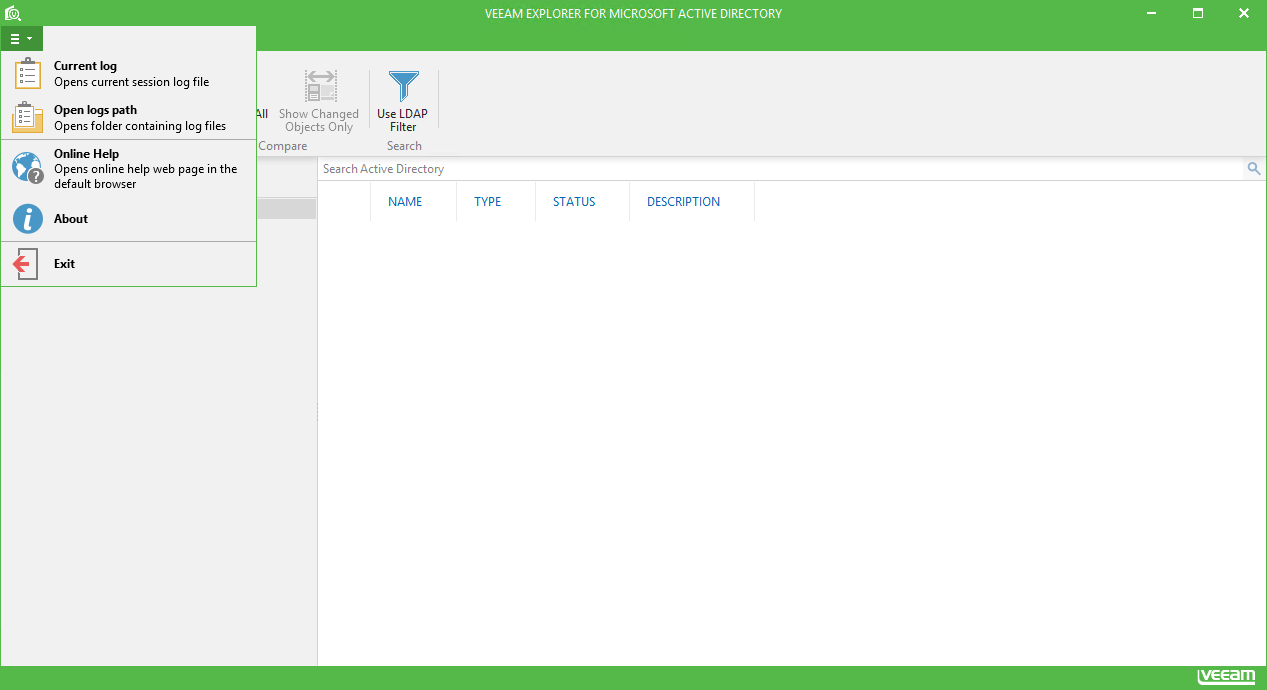Click Use LDAP Filter funnel icon
1267x690 pixels.
(x=404, y=87)
